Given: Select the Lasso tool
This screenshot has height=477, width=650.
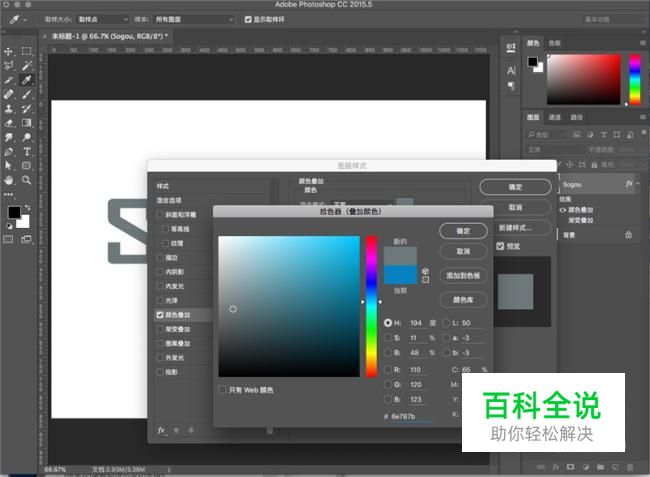Looking at the screenshot, I should point(8,65).
